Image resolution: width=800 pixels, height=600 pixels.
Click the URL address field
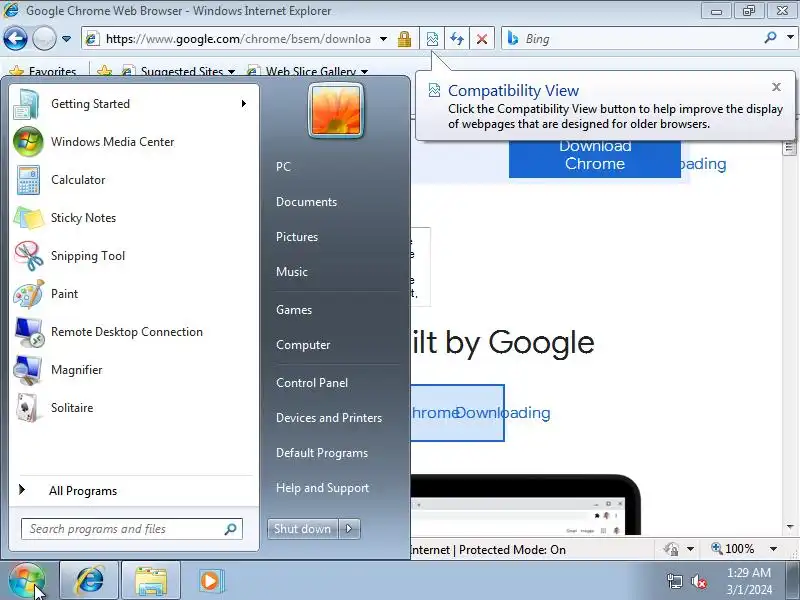pos(238,39)
